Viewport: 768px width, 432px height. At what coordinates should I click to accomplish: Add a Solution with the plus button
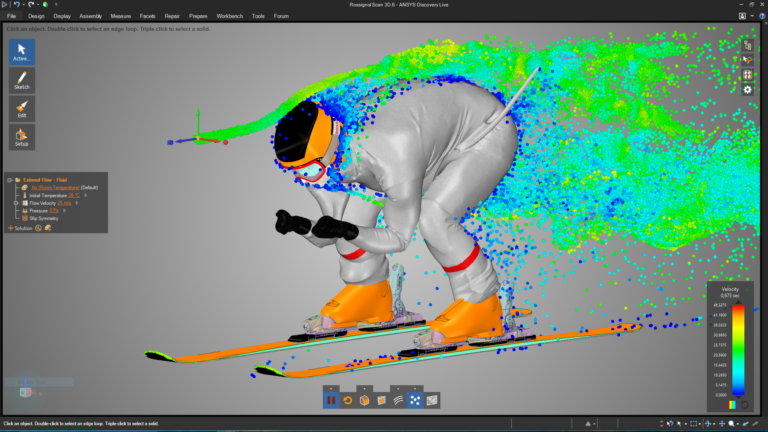point(10,227)
